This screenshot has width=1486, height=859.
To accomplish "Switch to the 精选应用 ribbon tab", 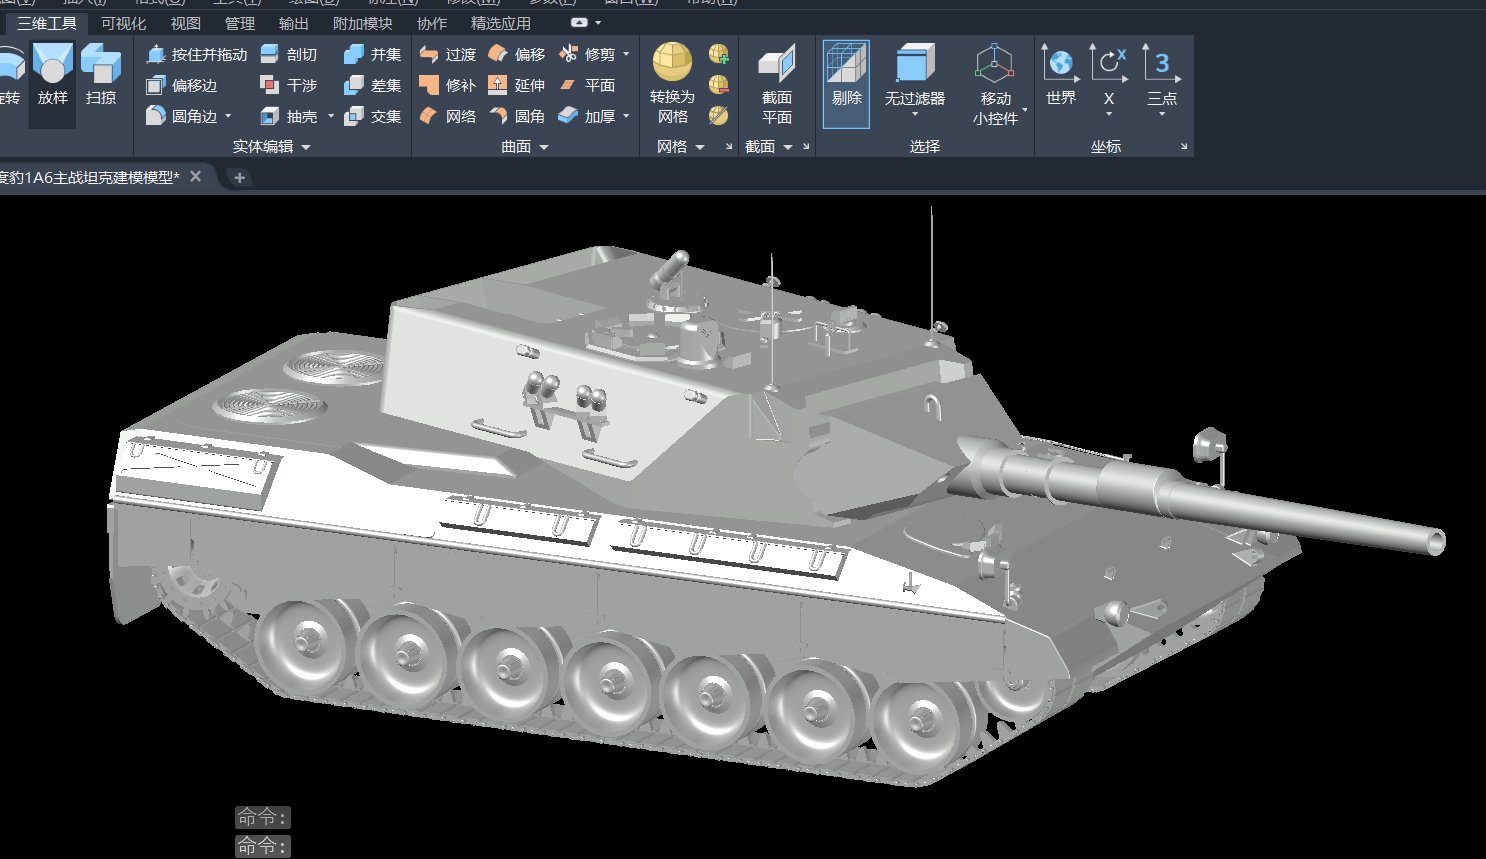I will click(x=500, y=23).
